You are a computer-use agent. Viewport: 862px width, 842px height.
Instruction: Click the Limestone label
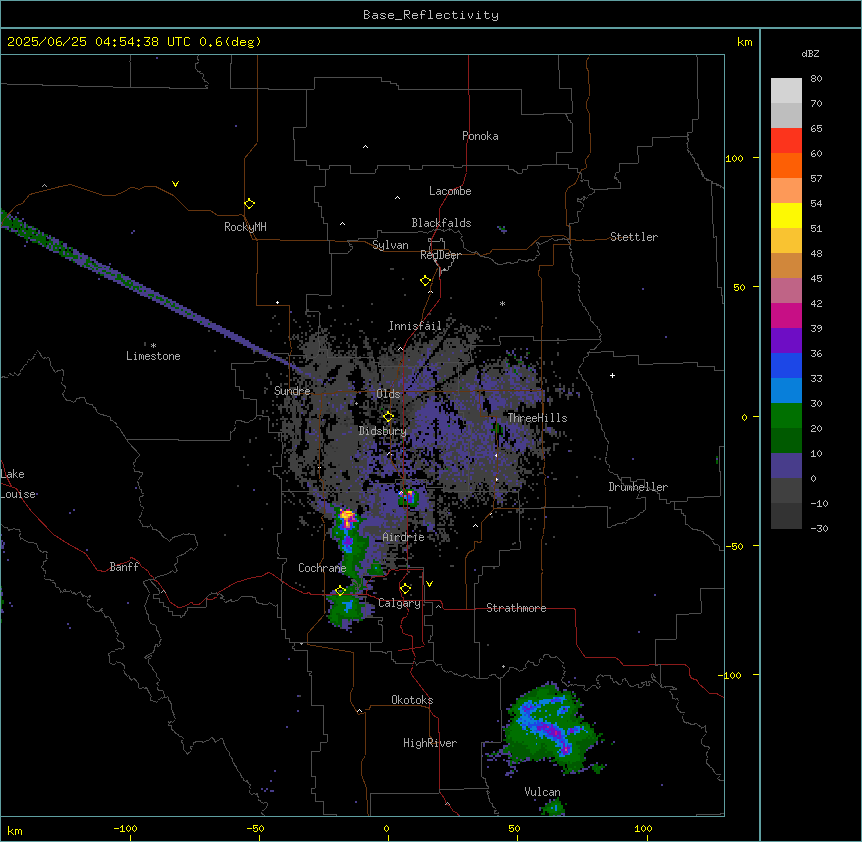point(153,356)
